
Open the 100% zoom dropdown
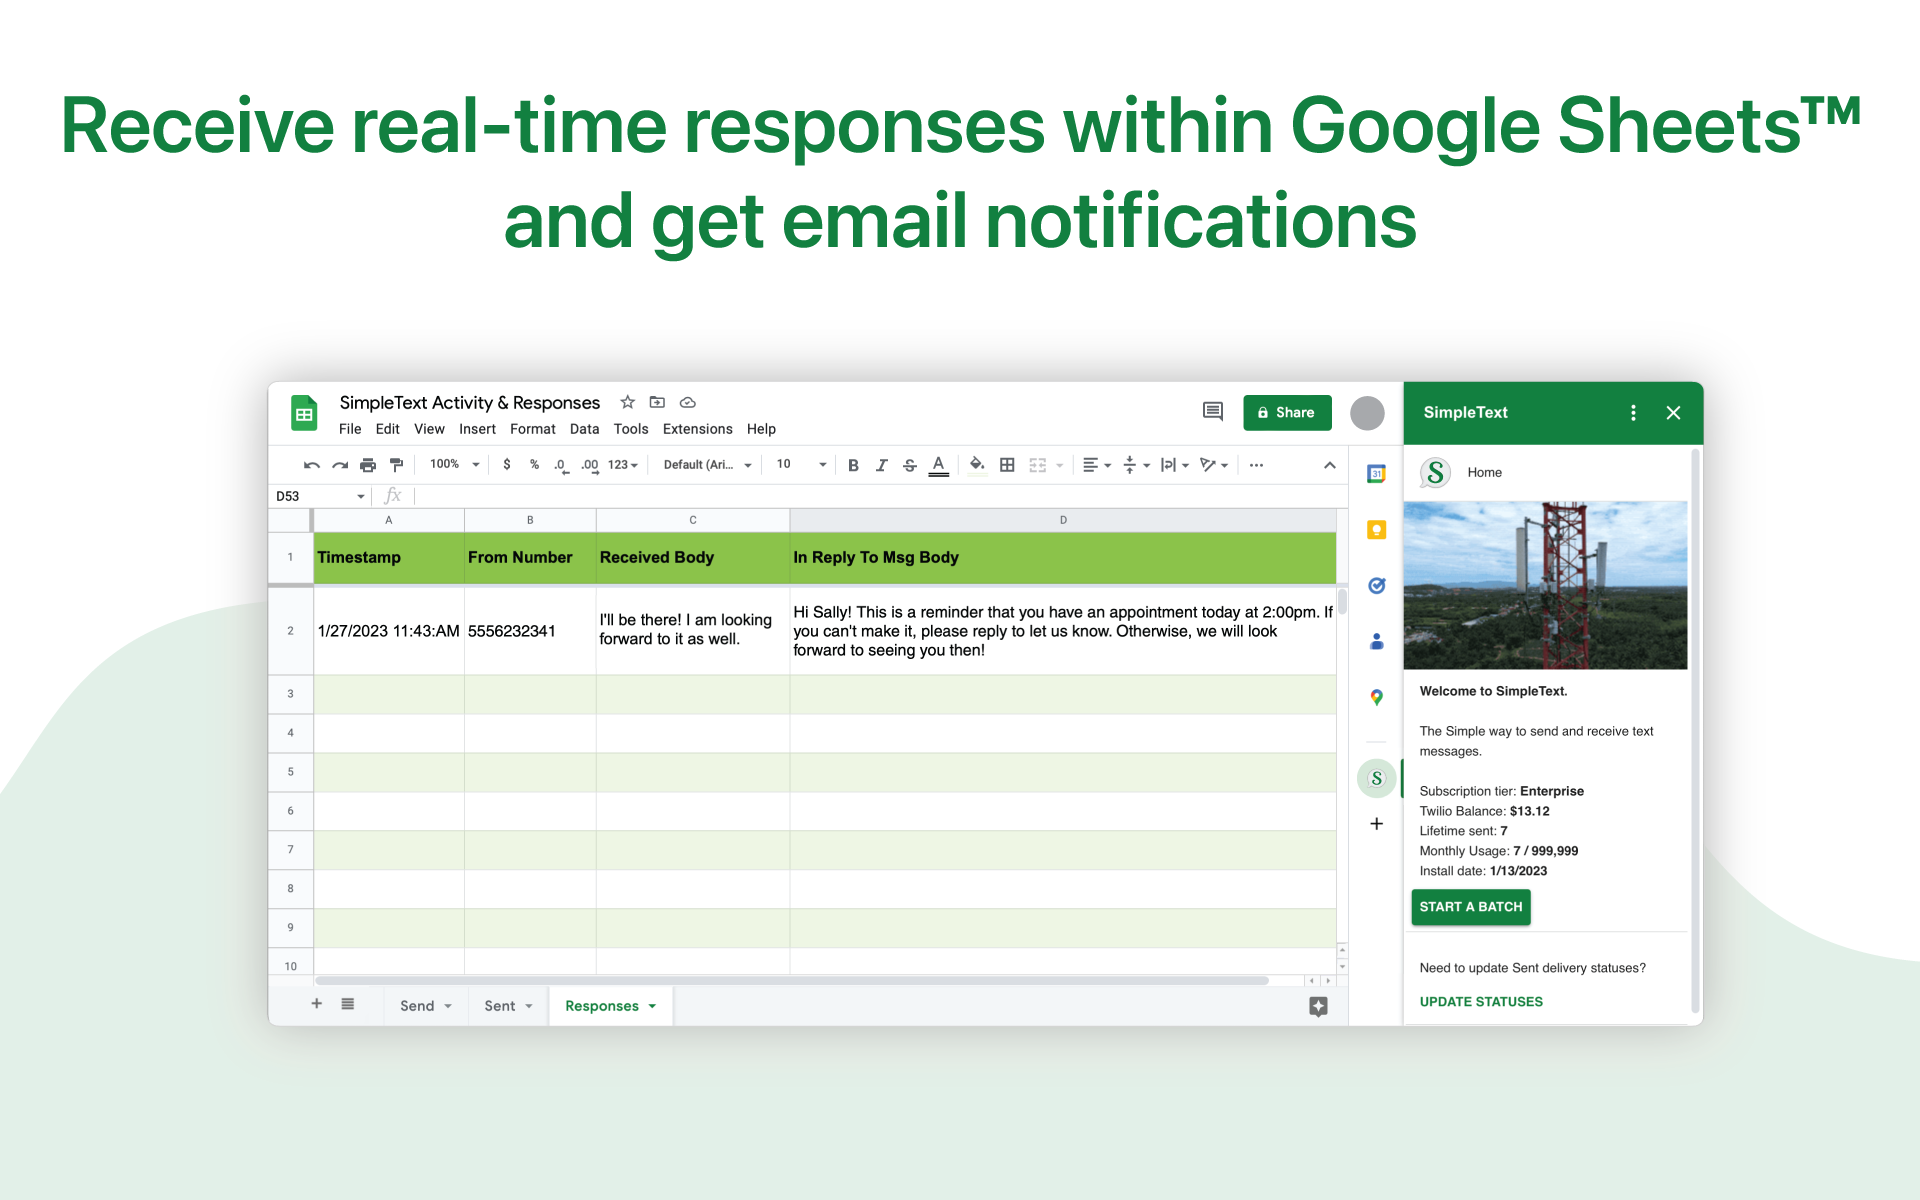click(x=454, y=464)
